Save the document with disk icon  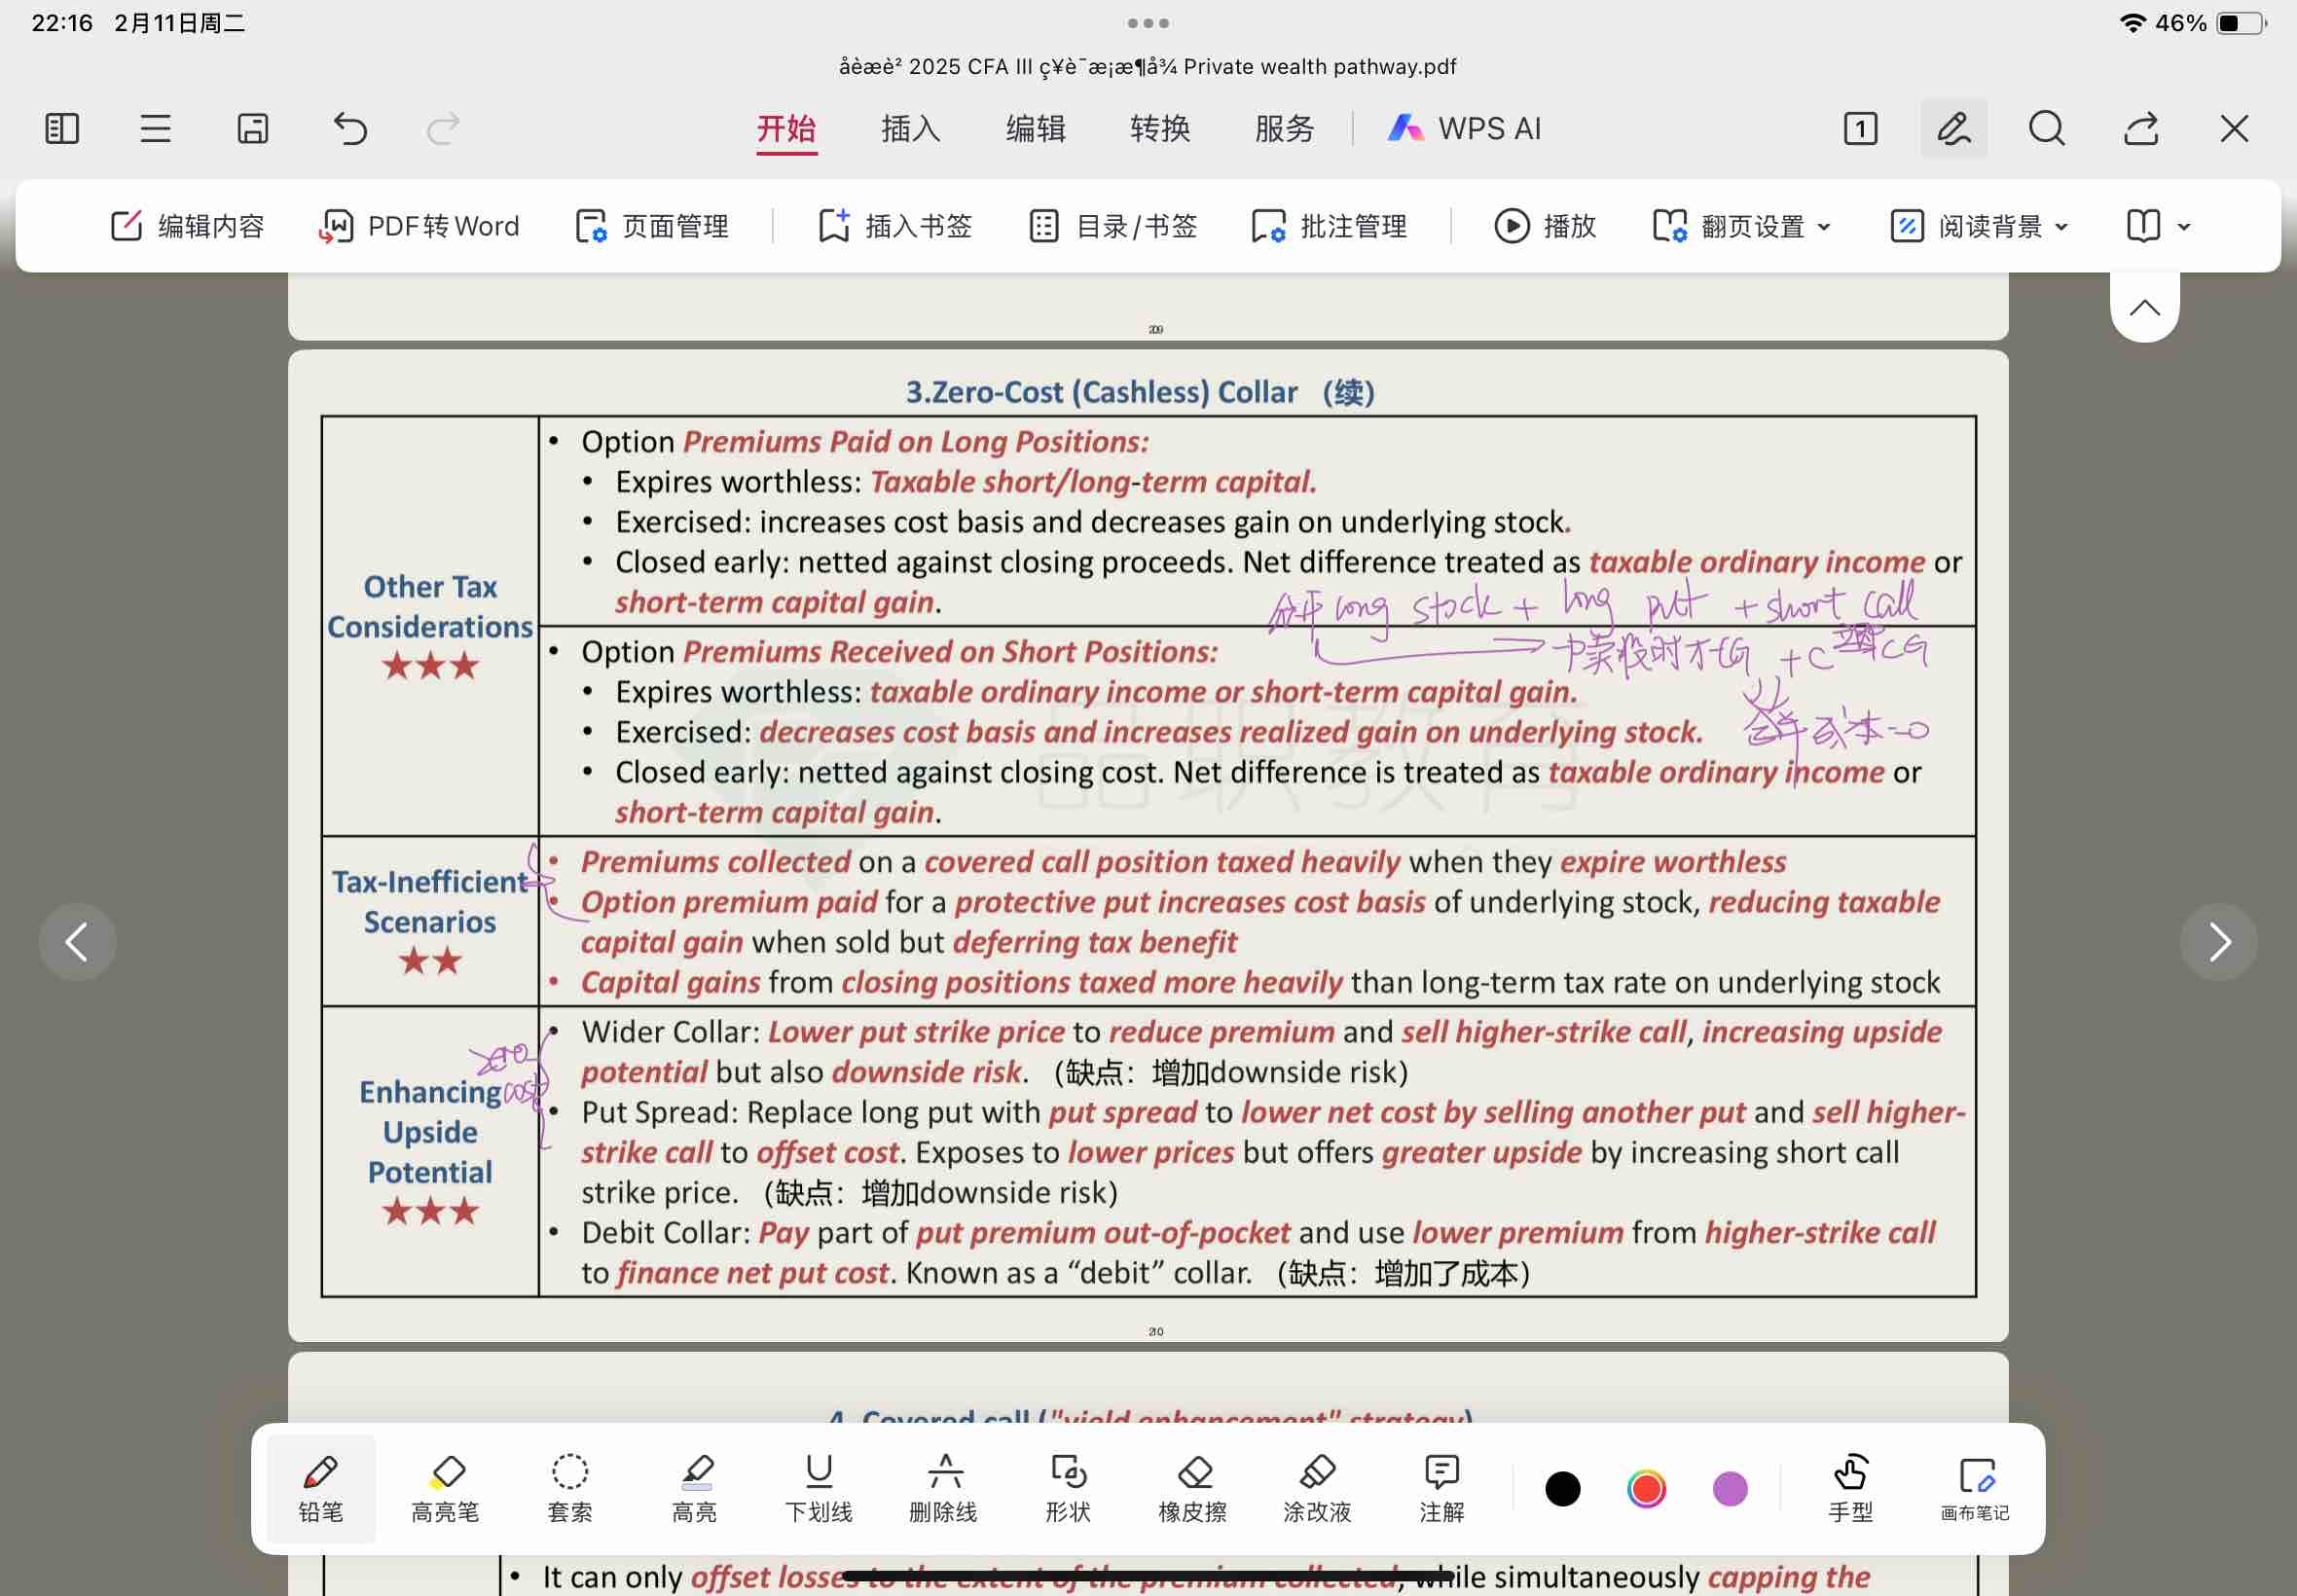[x=252, y=129]
